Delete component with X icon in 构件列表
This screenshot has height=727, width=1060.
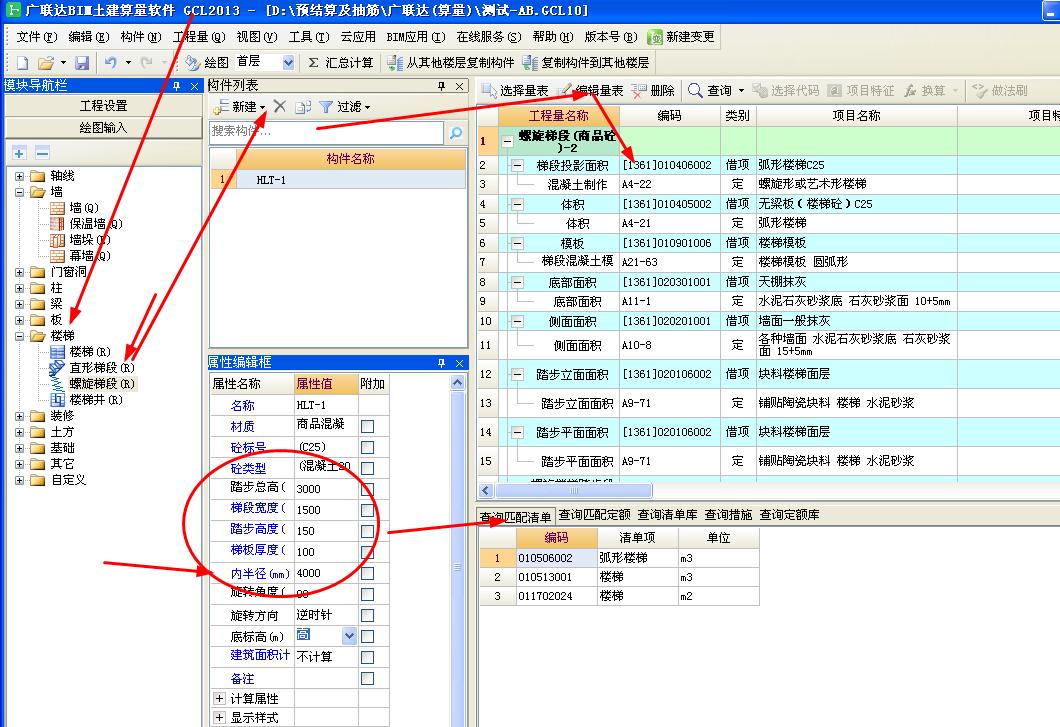click(280, 106)
